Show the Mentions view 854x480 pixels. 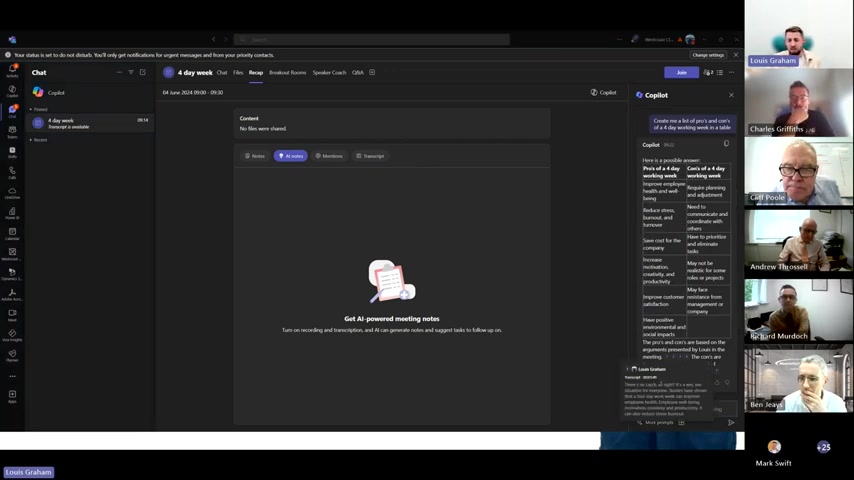click(329, 156)
